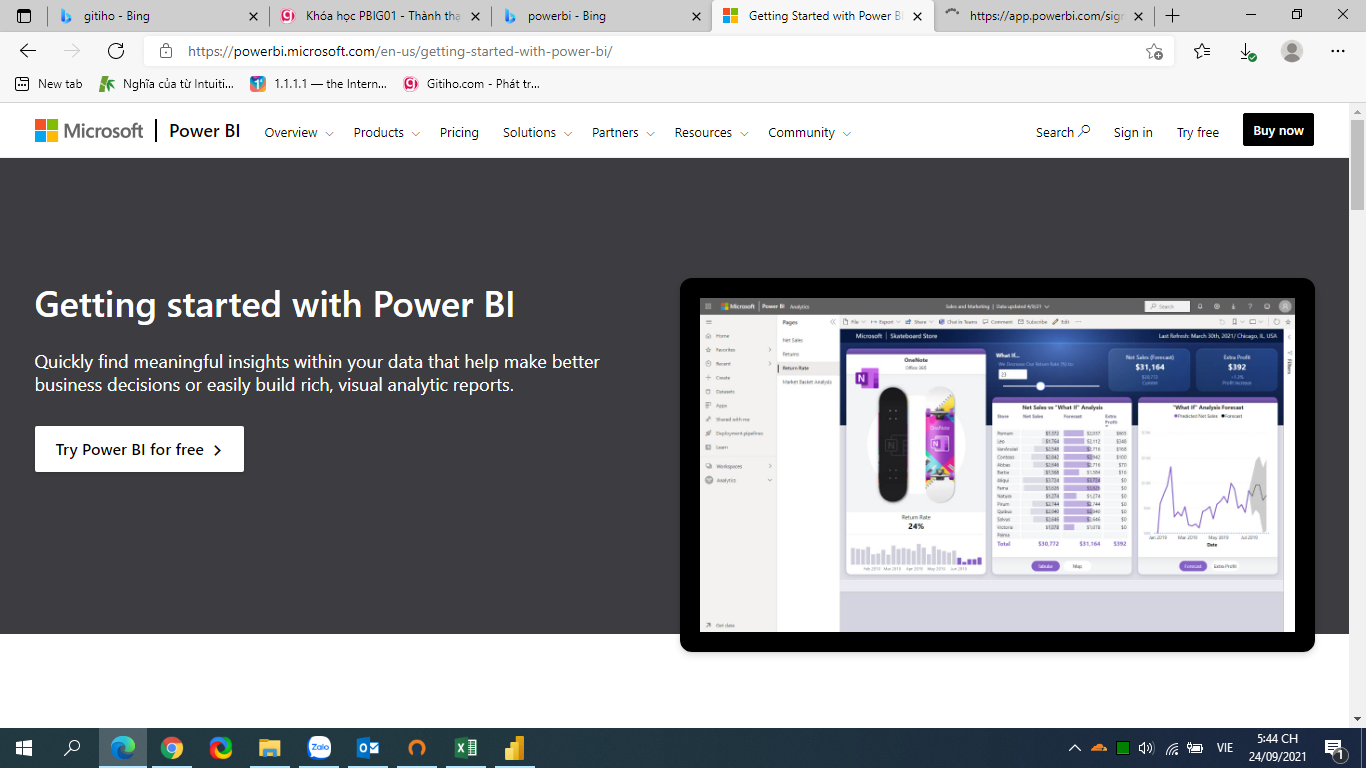Image resolution: width=1366 pixels, height=768 pixels.
Task: Click the Microsoft logo
Action: click(x=89, y=131)
